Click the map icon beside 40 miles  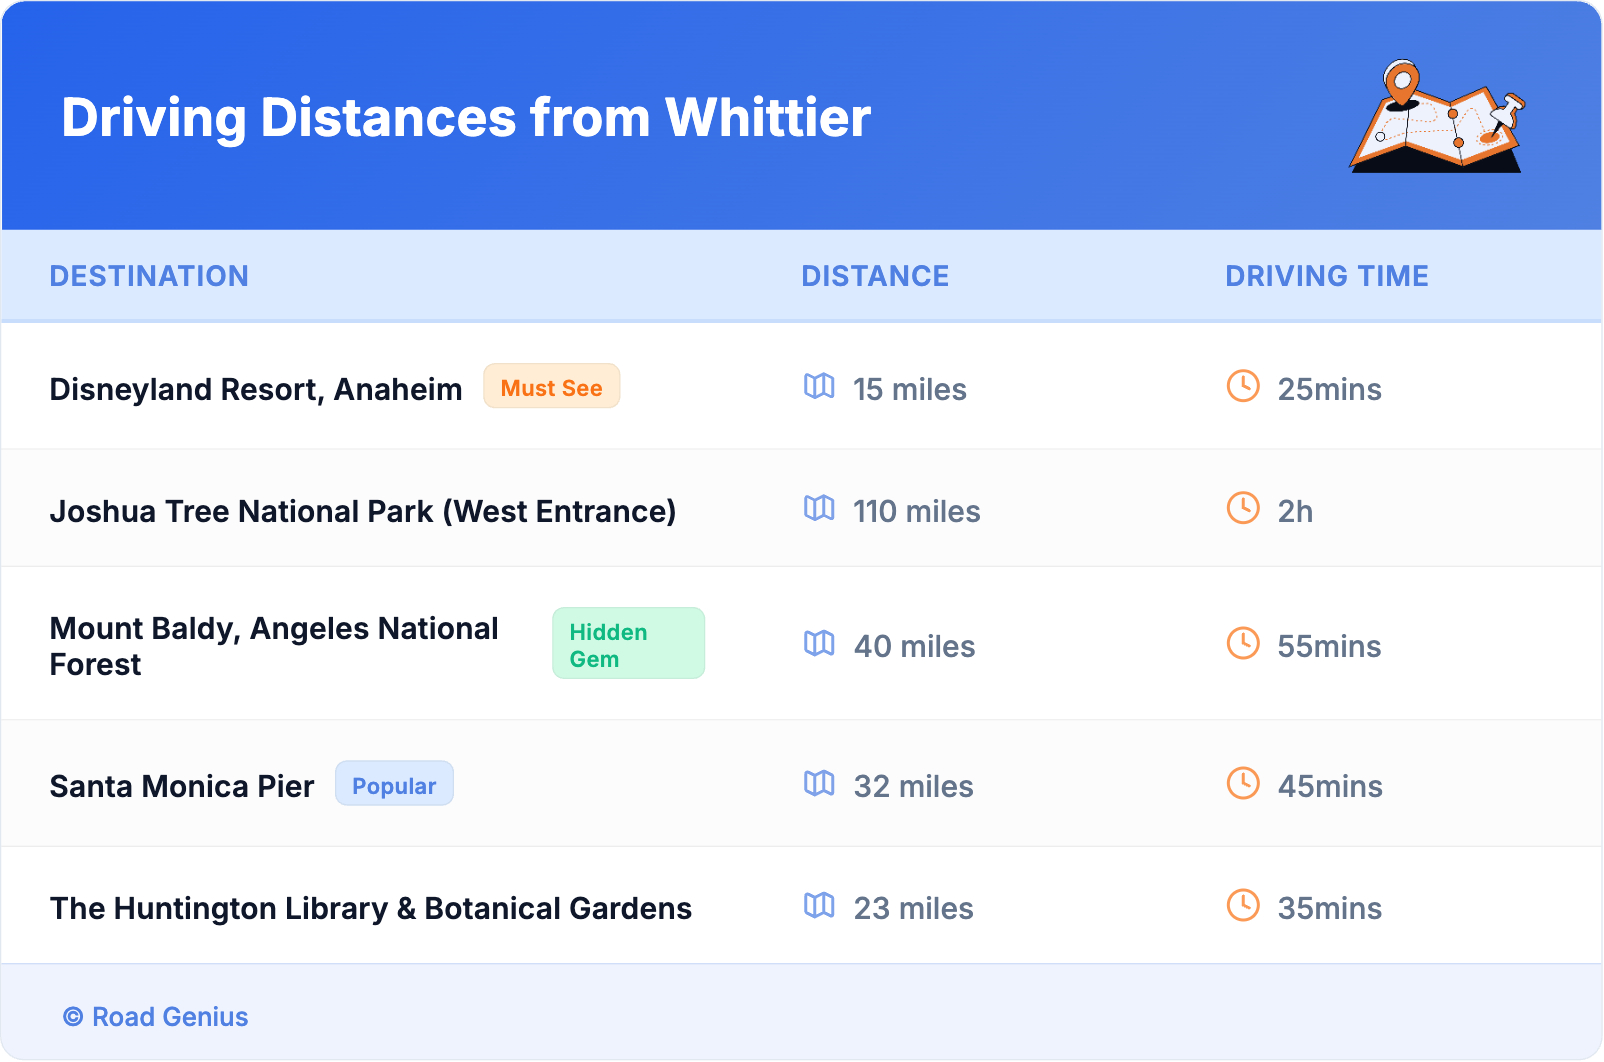(x=819, y=643)
